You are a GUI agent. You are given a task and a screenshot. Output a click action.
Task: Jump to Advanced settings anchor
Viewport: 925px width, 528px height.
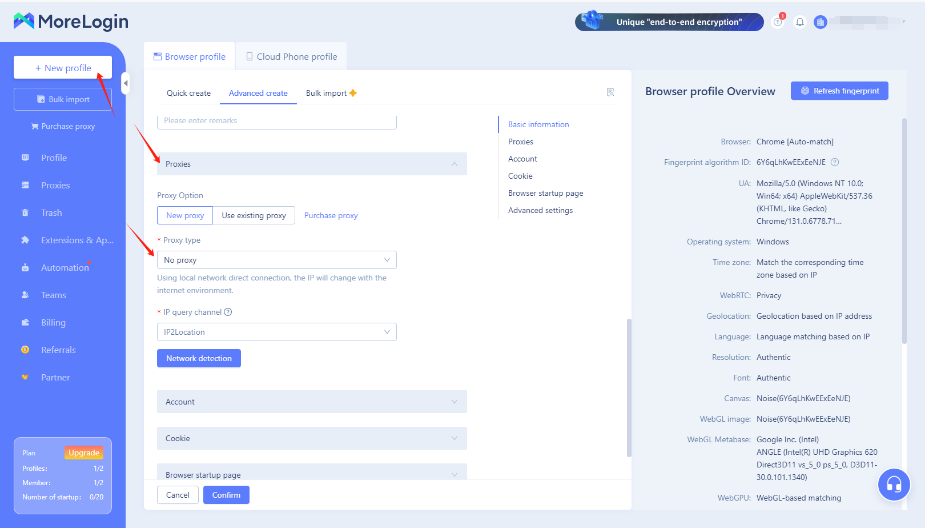point(540,210)
